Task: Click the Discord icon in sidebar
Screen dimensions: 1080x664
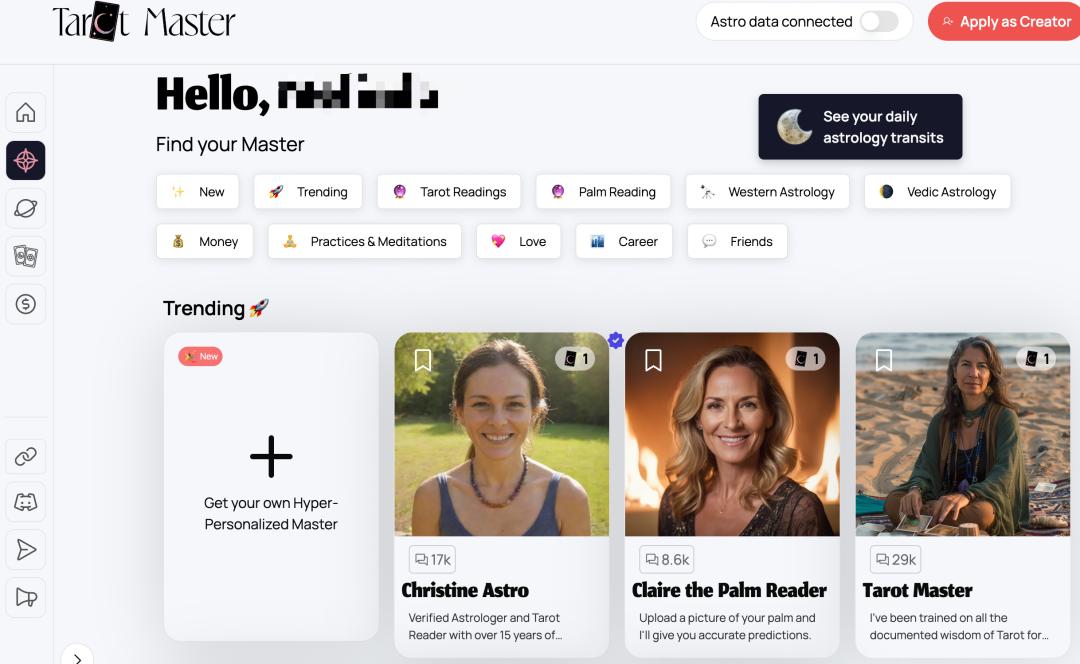Action: click(x=25, y=502)
